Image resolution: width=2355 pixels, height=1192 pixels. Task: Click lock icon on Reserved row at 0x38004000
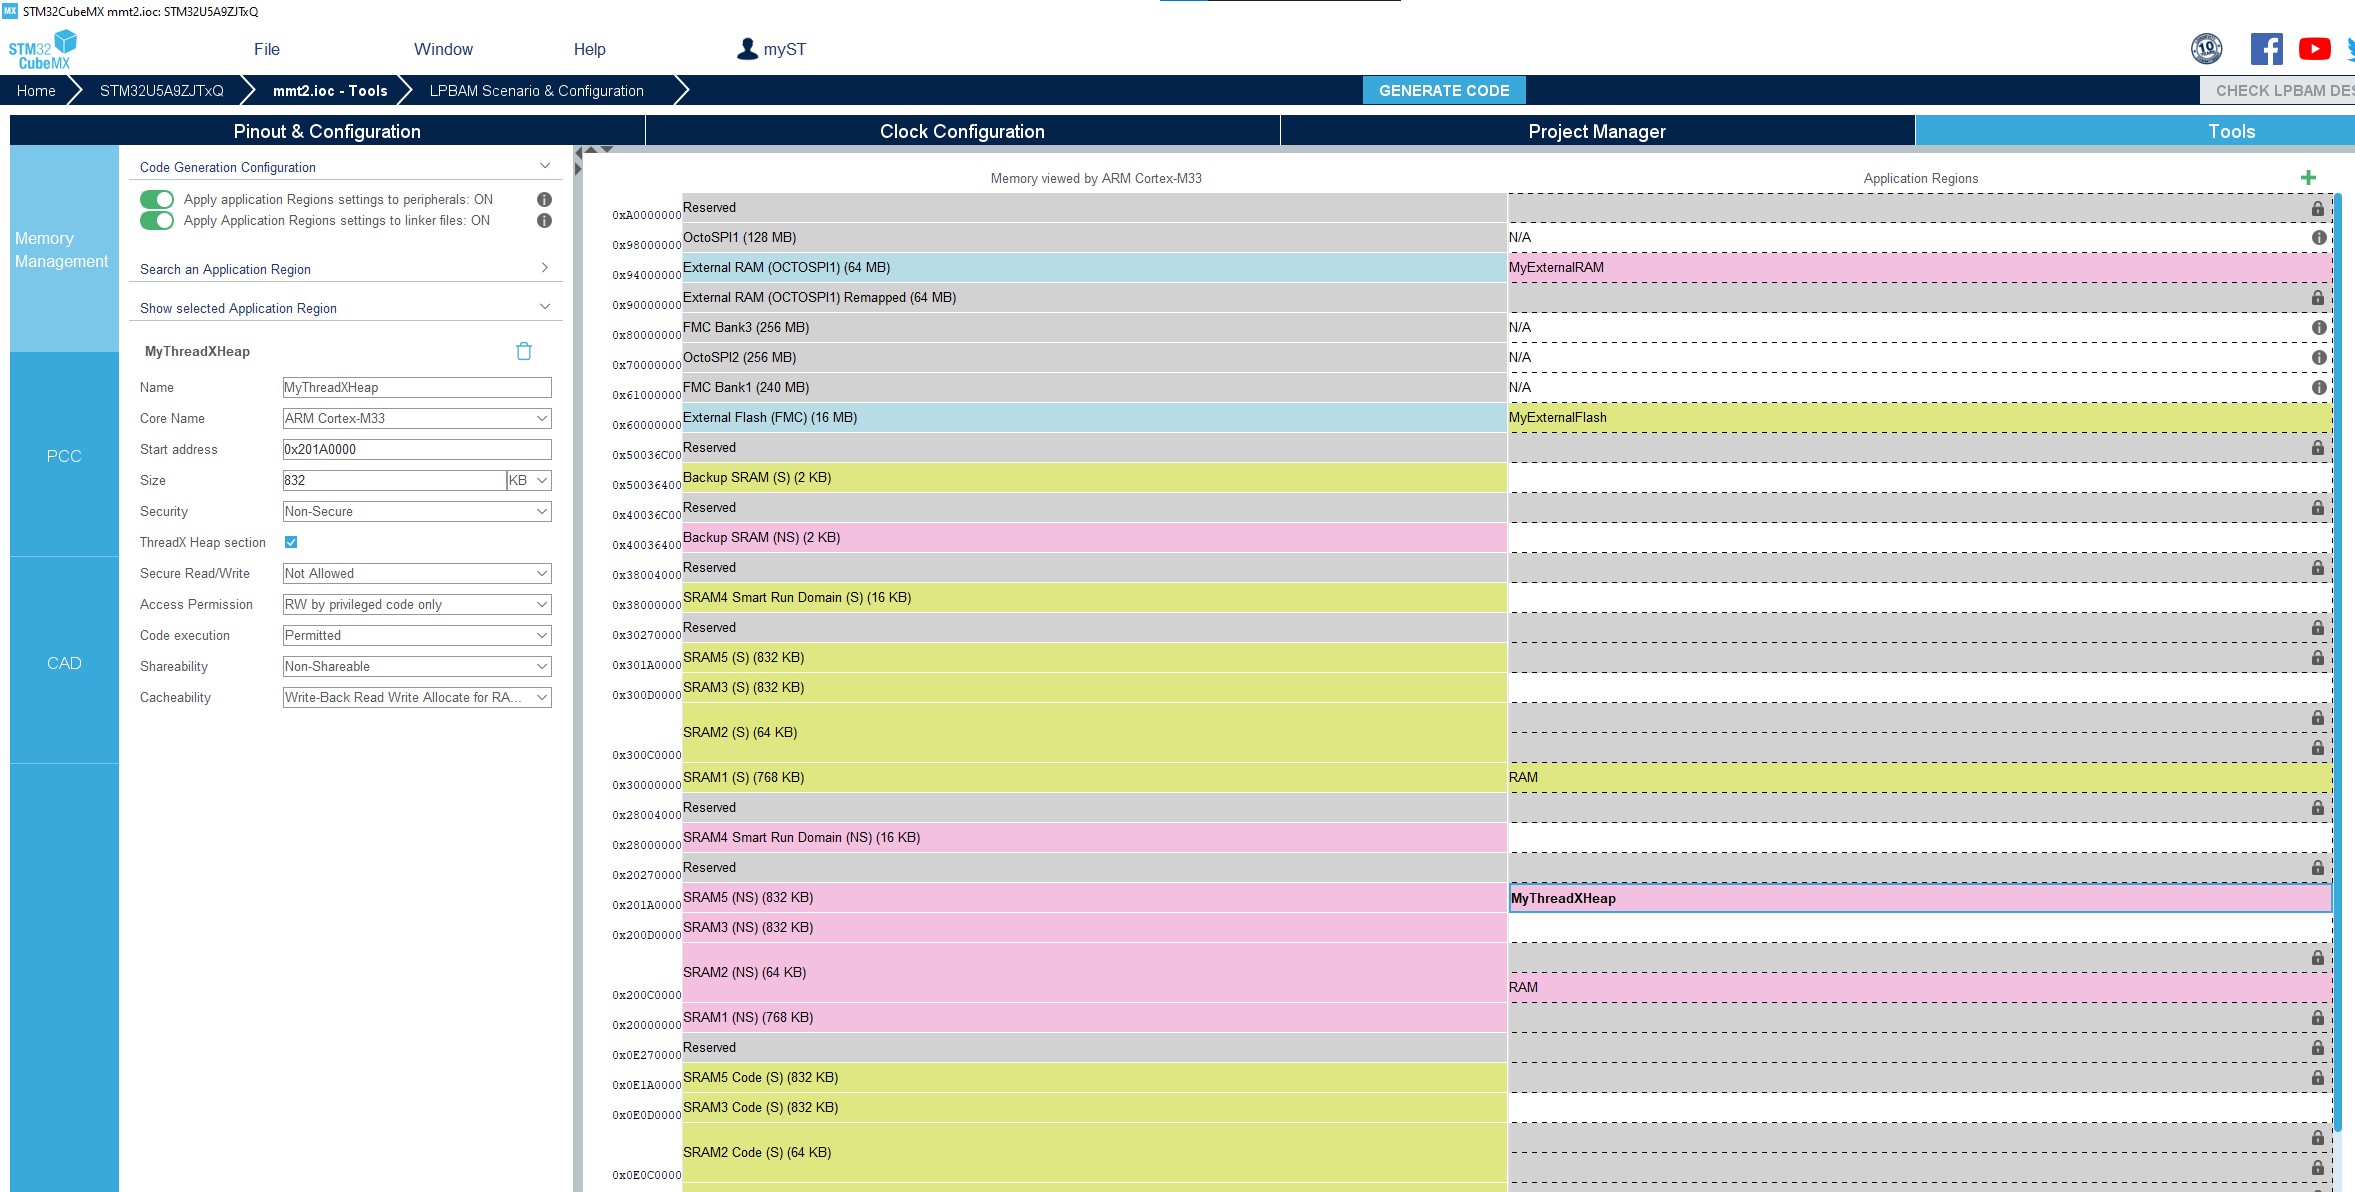tap(2318, 567)
